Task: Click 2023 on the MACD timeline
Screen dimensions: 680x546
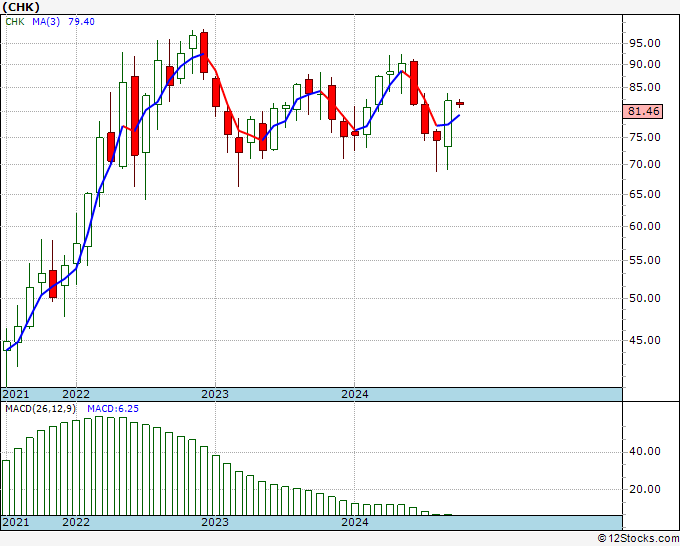Action: point(215,522)
